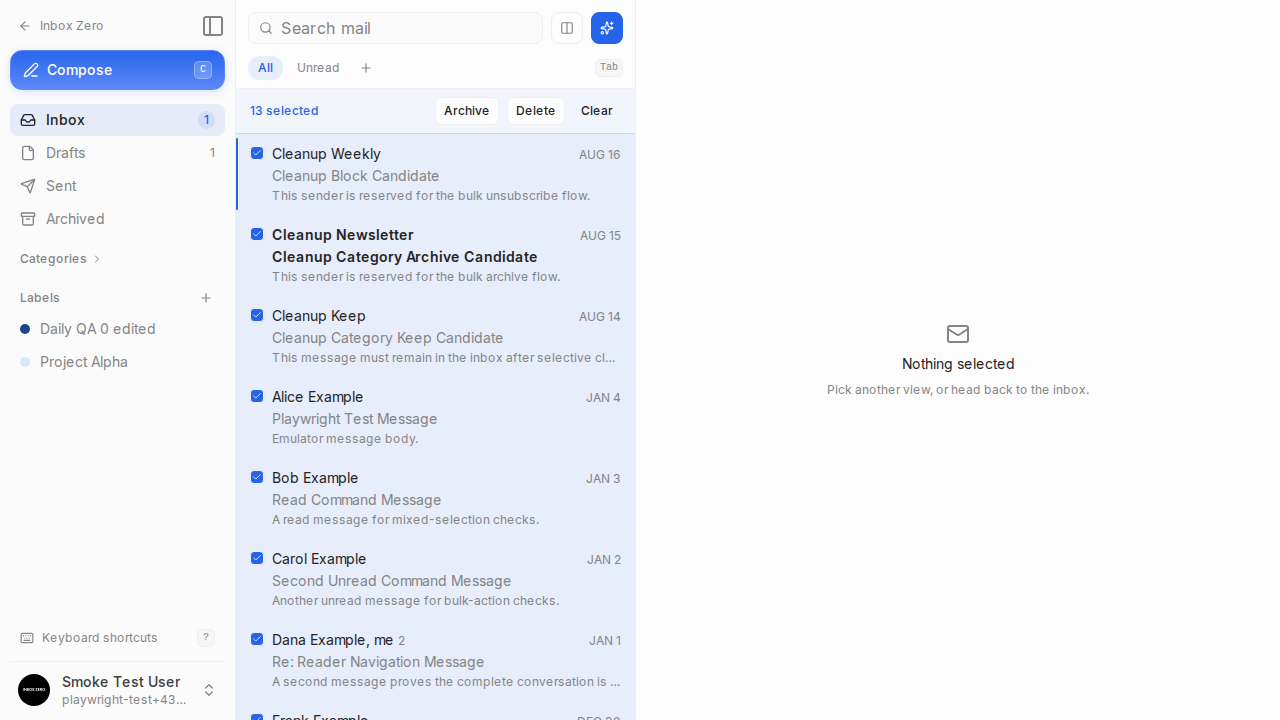This screenshot has width=1280, height=720.
Task: Collapse the sidebar with the panel icon
Action: 212,26
